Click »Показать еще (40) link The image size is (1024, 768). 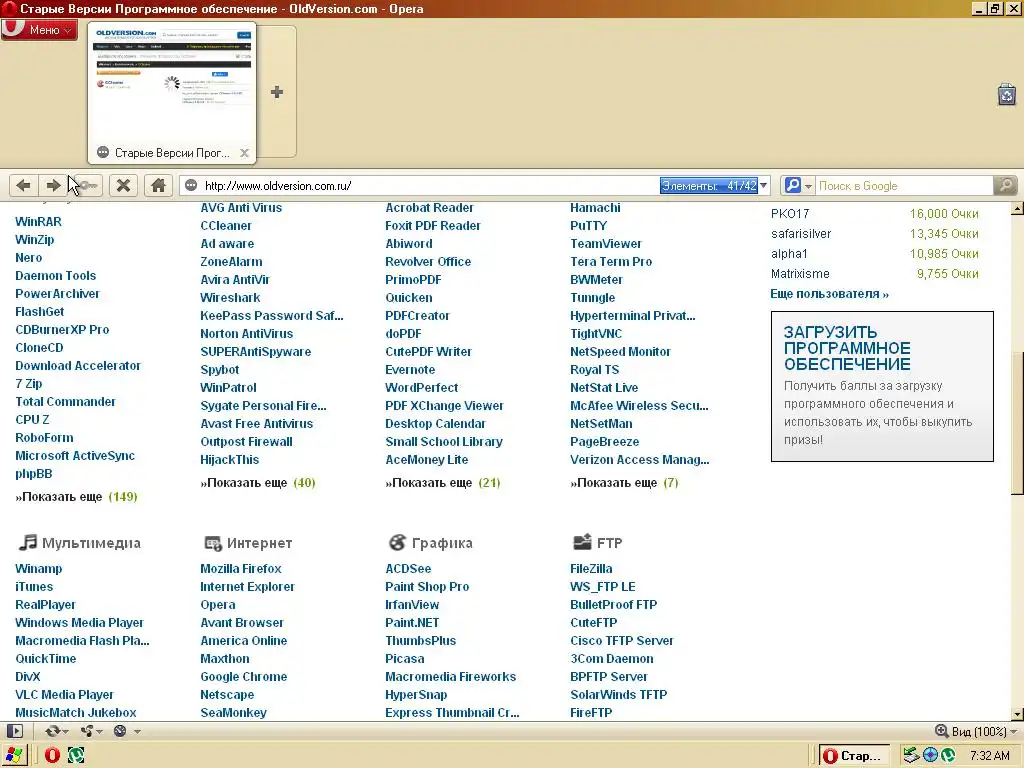click(258, 483)
